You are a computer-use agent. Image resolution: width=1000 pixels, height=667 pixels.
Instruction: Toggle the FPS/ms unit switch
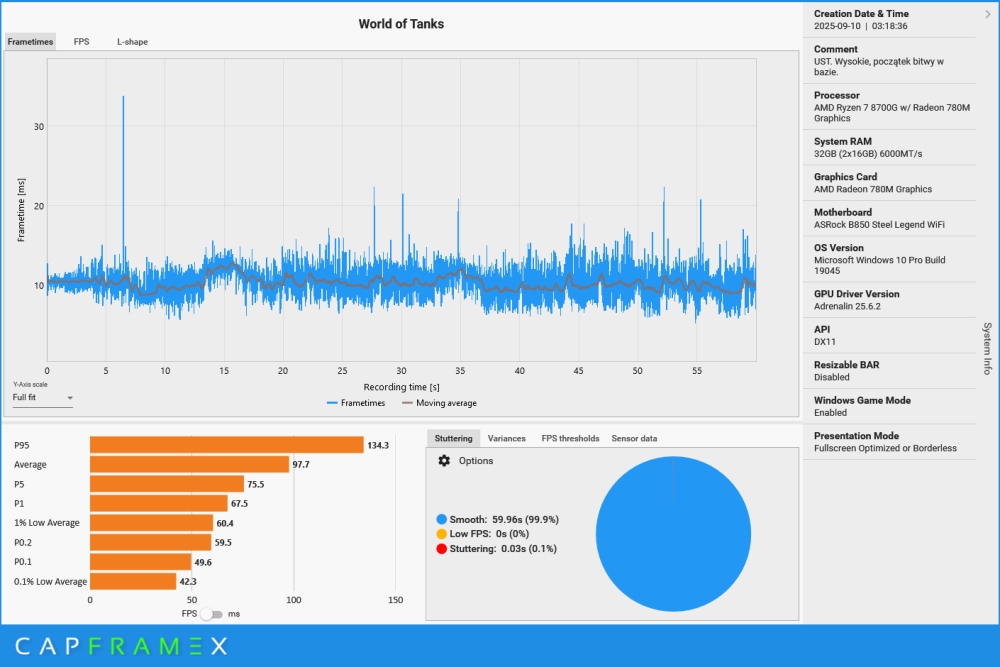tap(212, 614)
